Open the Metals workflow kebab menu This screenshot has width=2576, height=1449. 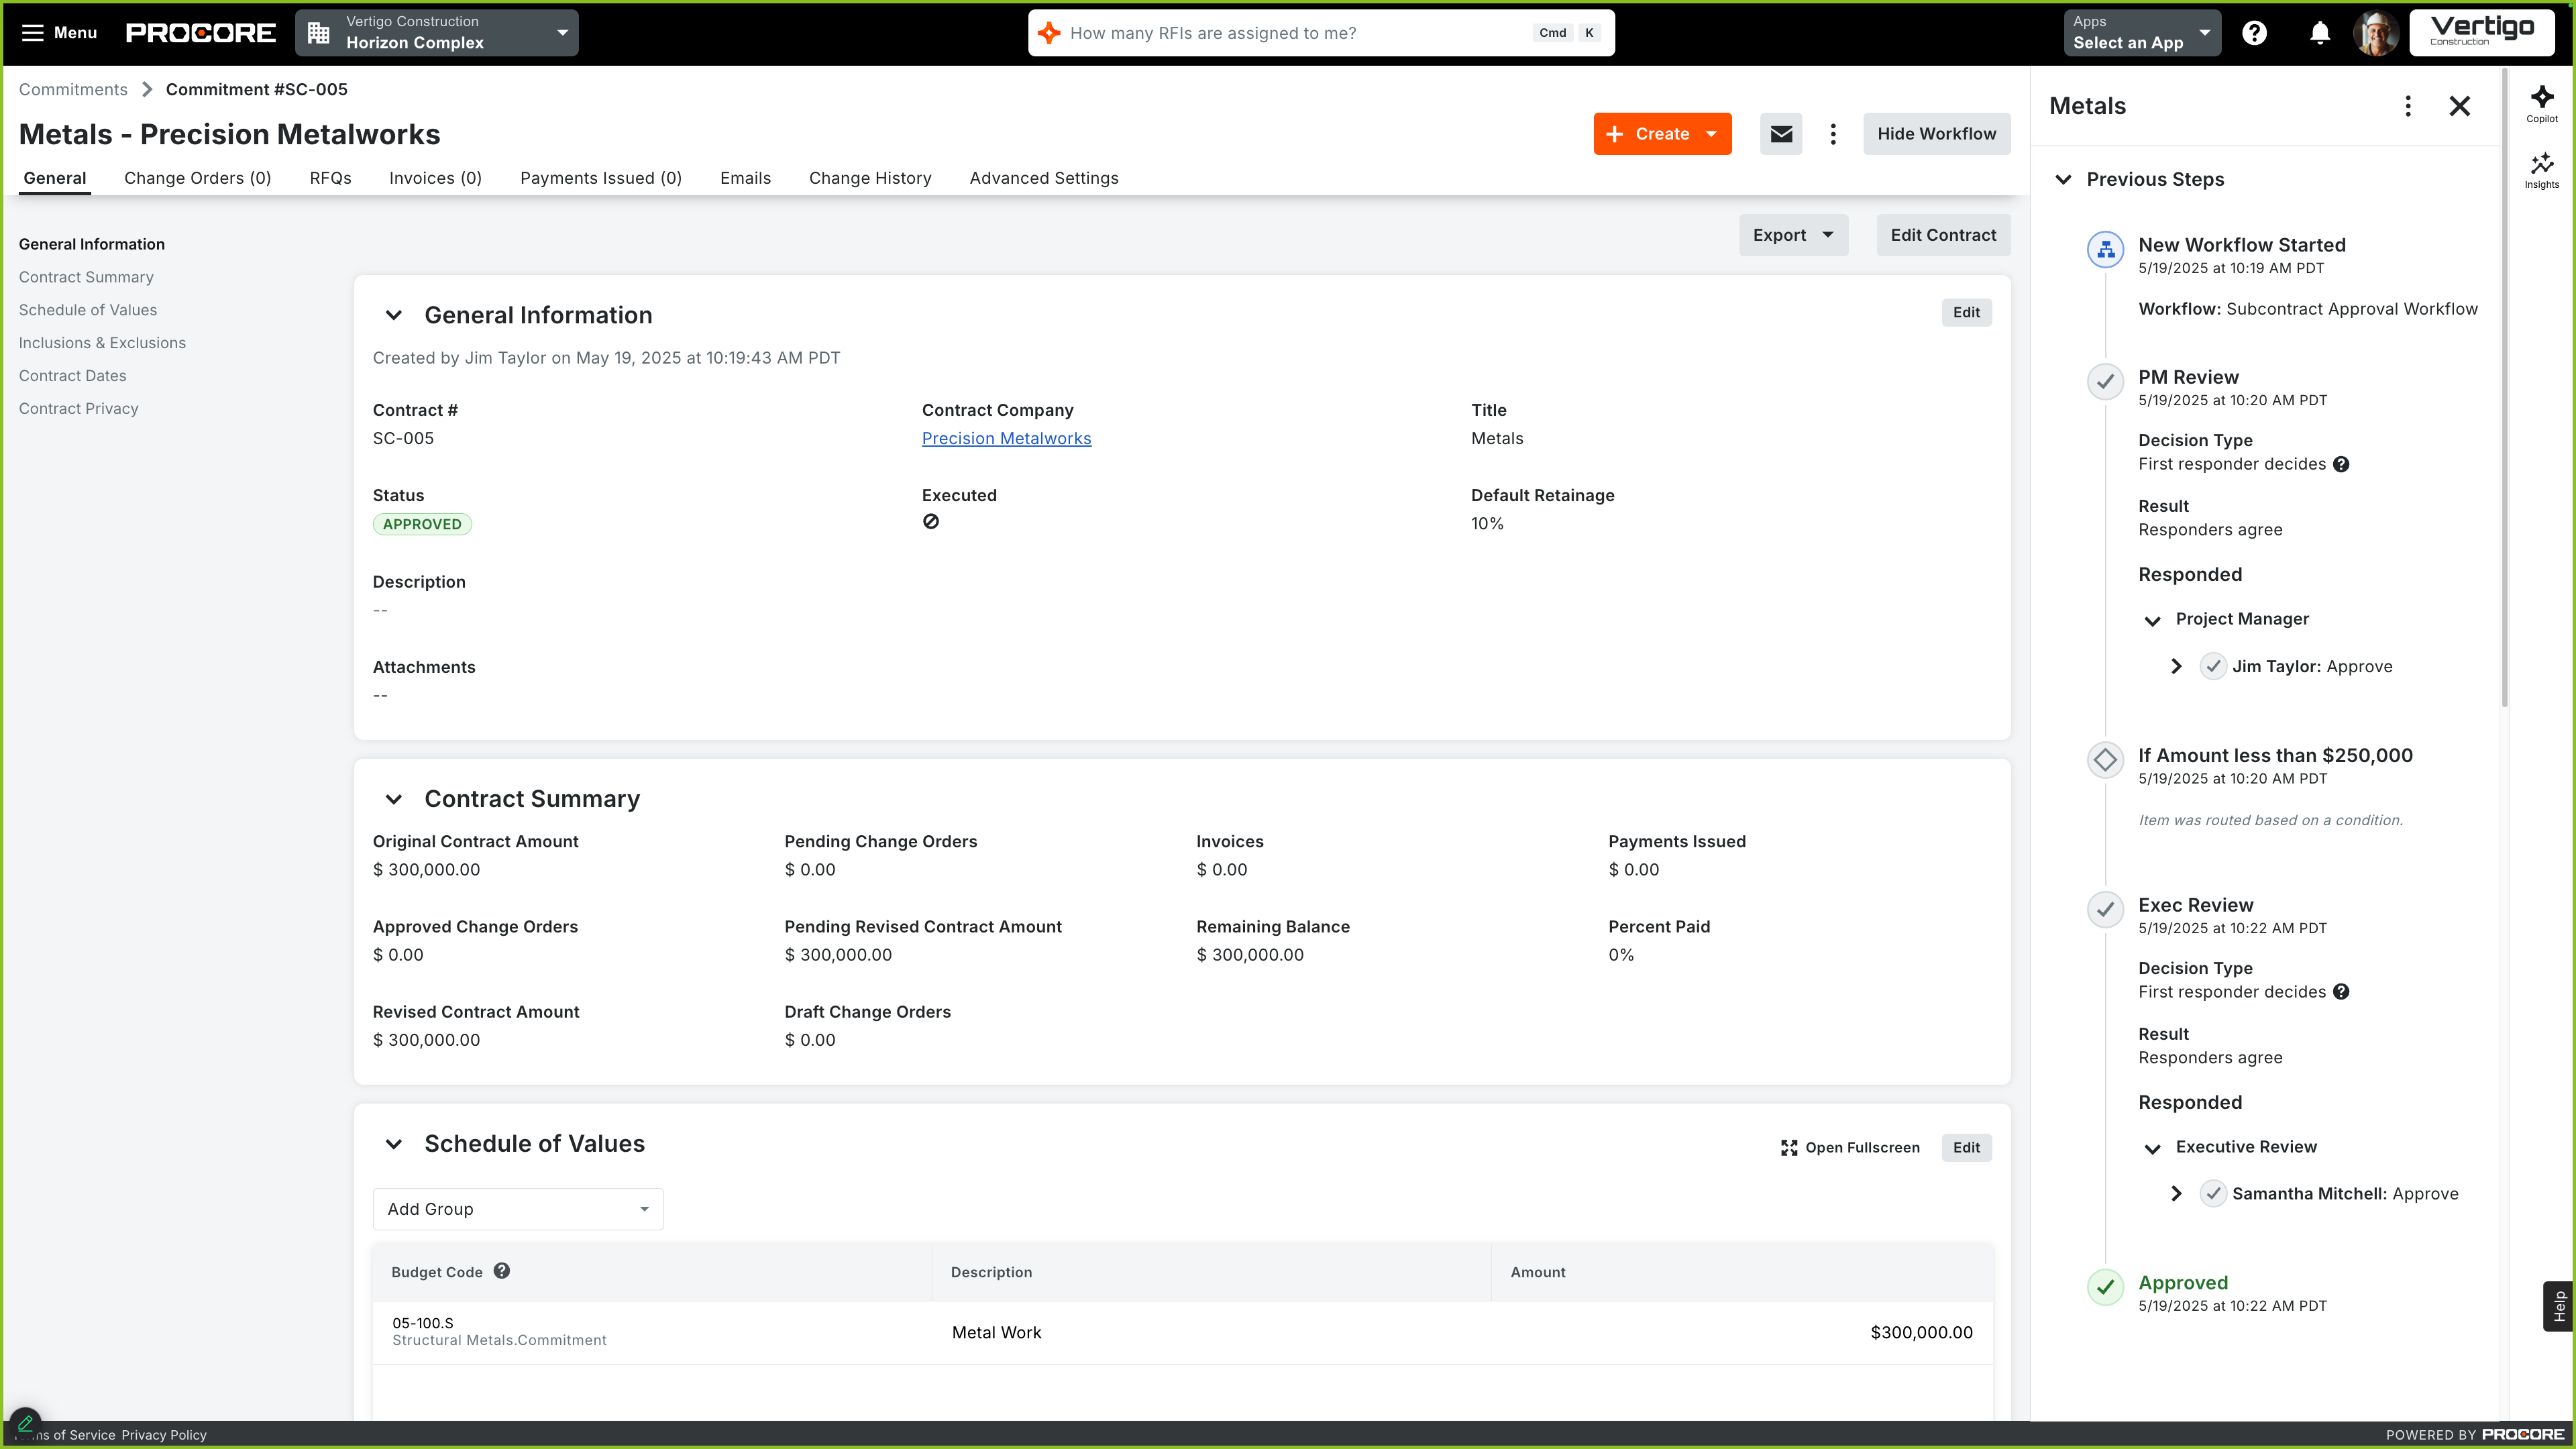point(2408,106)
